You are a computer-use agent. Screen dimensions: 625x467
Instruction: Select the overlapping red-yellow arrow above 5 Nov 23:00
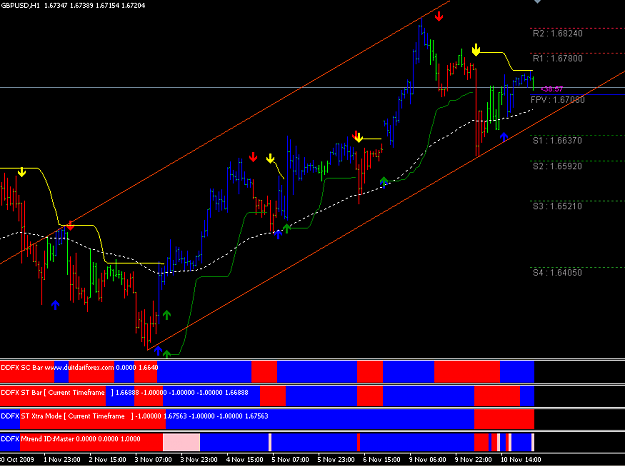click(x=358, y=137)
